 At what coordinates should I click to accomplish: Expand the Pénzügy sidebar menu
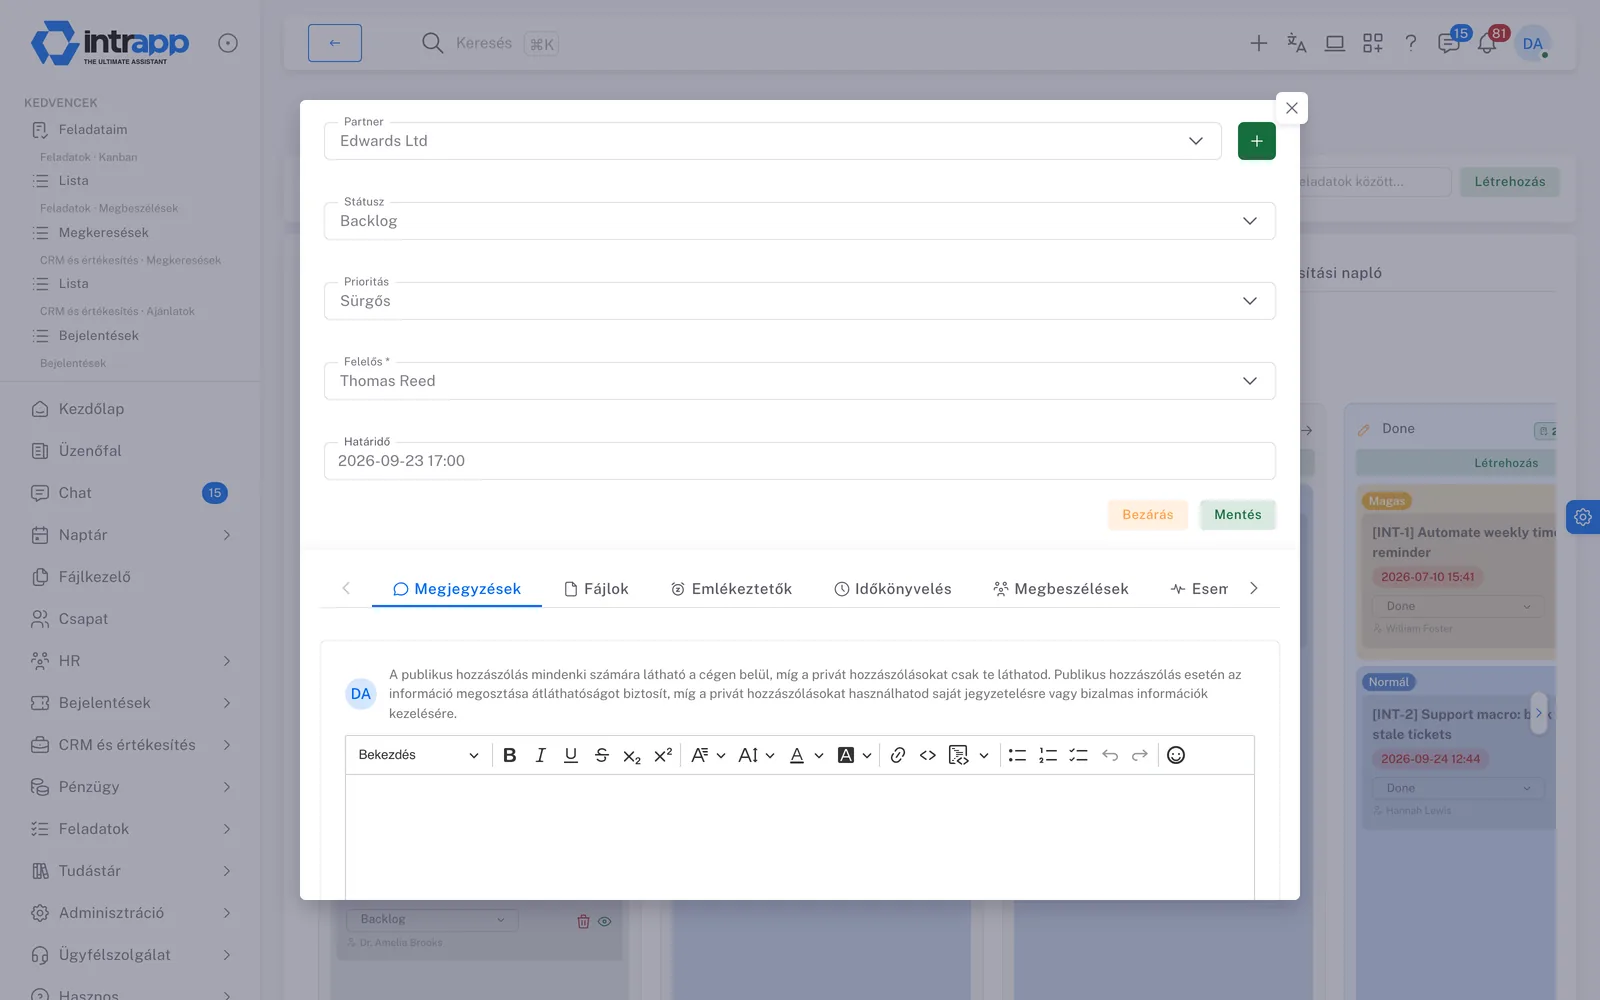pyautogui.click(x=130, y=787)
